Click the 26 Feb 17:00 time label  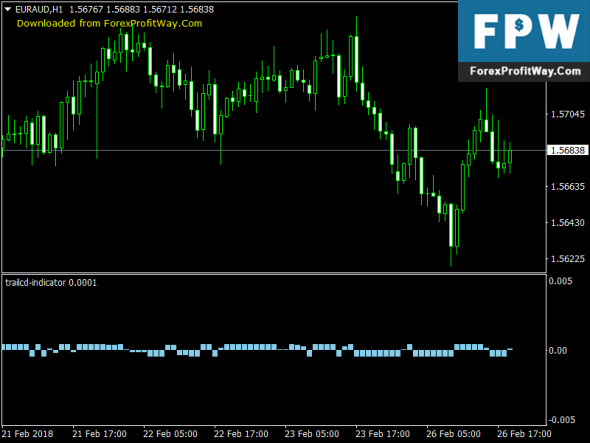524,434
